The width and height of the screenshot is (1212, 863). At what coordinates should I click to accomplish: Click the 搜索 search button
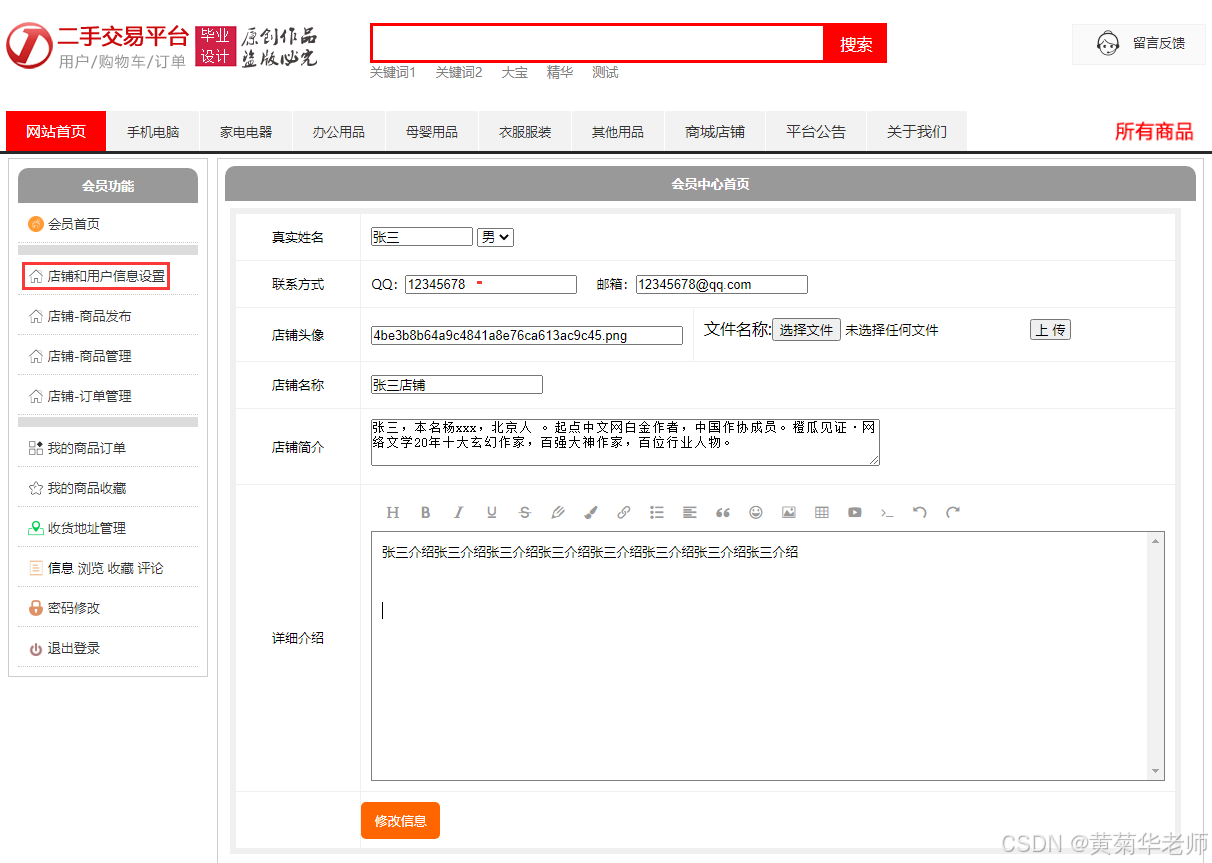pos(855,43)
